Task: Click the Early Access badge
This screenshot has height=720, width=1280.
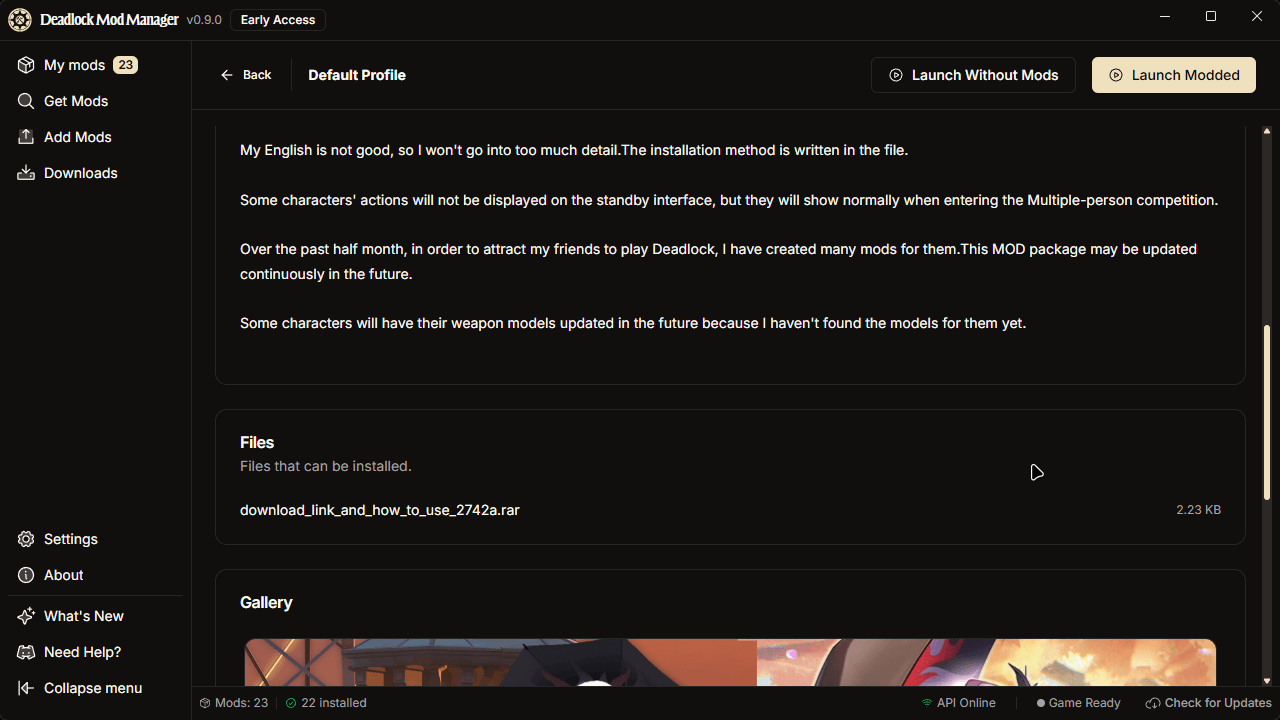Action: click(278, 20)
